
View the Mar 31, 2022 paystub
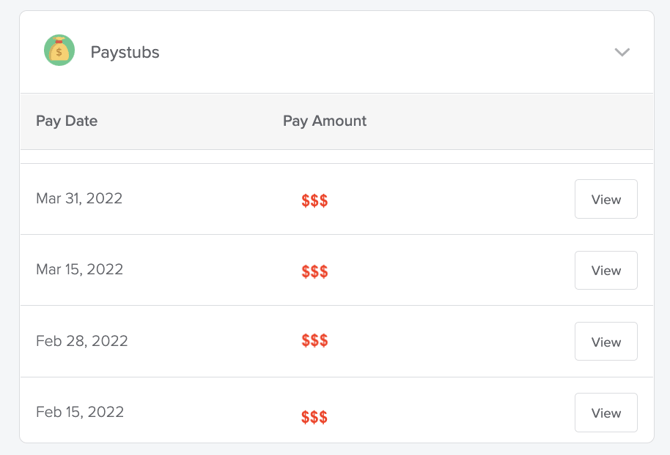click(x=605, y=199)
